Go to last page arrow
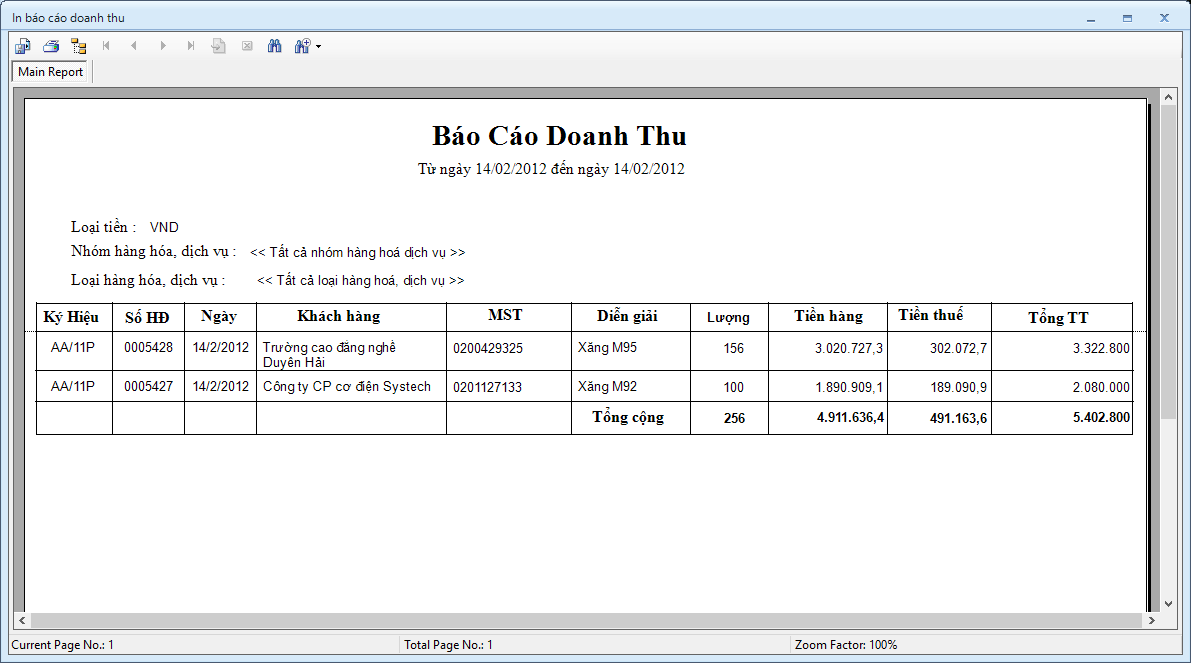 pyautogui.click(x=190, y=46)
